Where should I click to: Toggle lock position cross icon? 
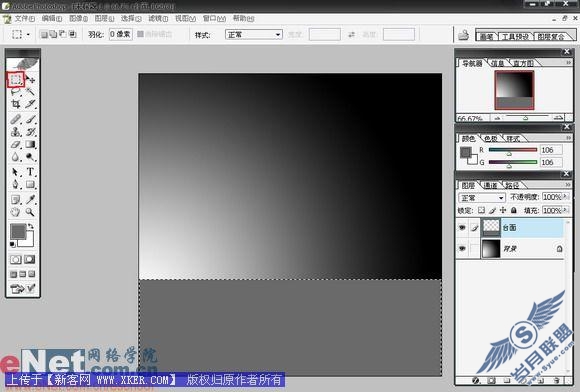coord(503,210)
